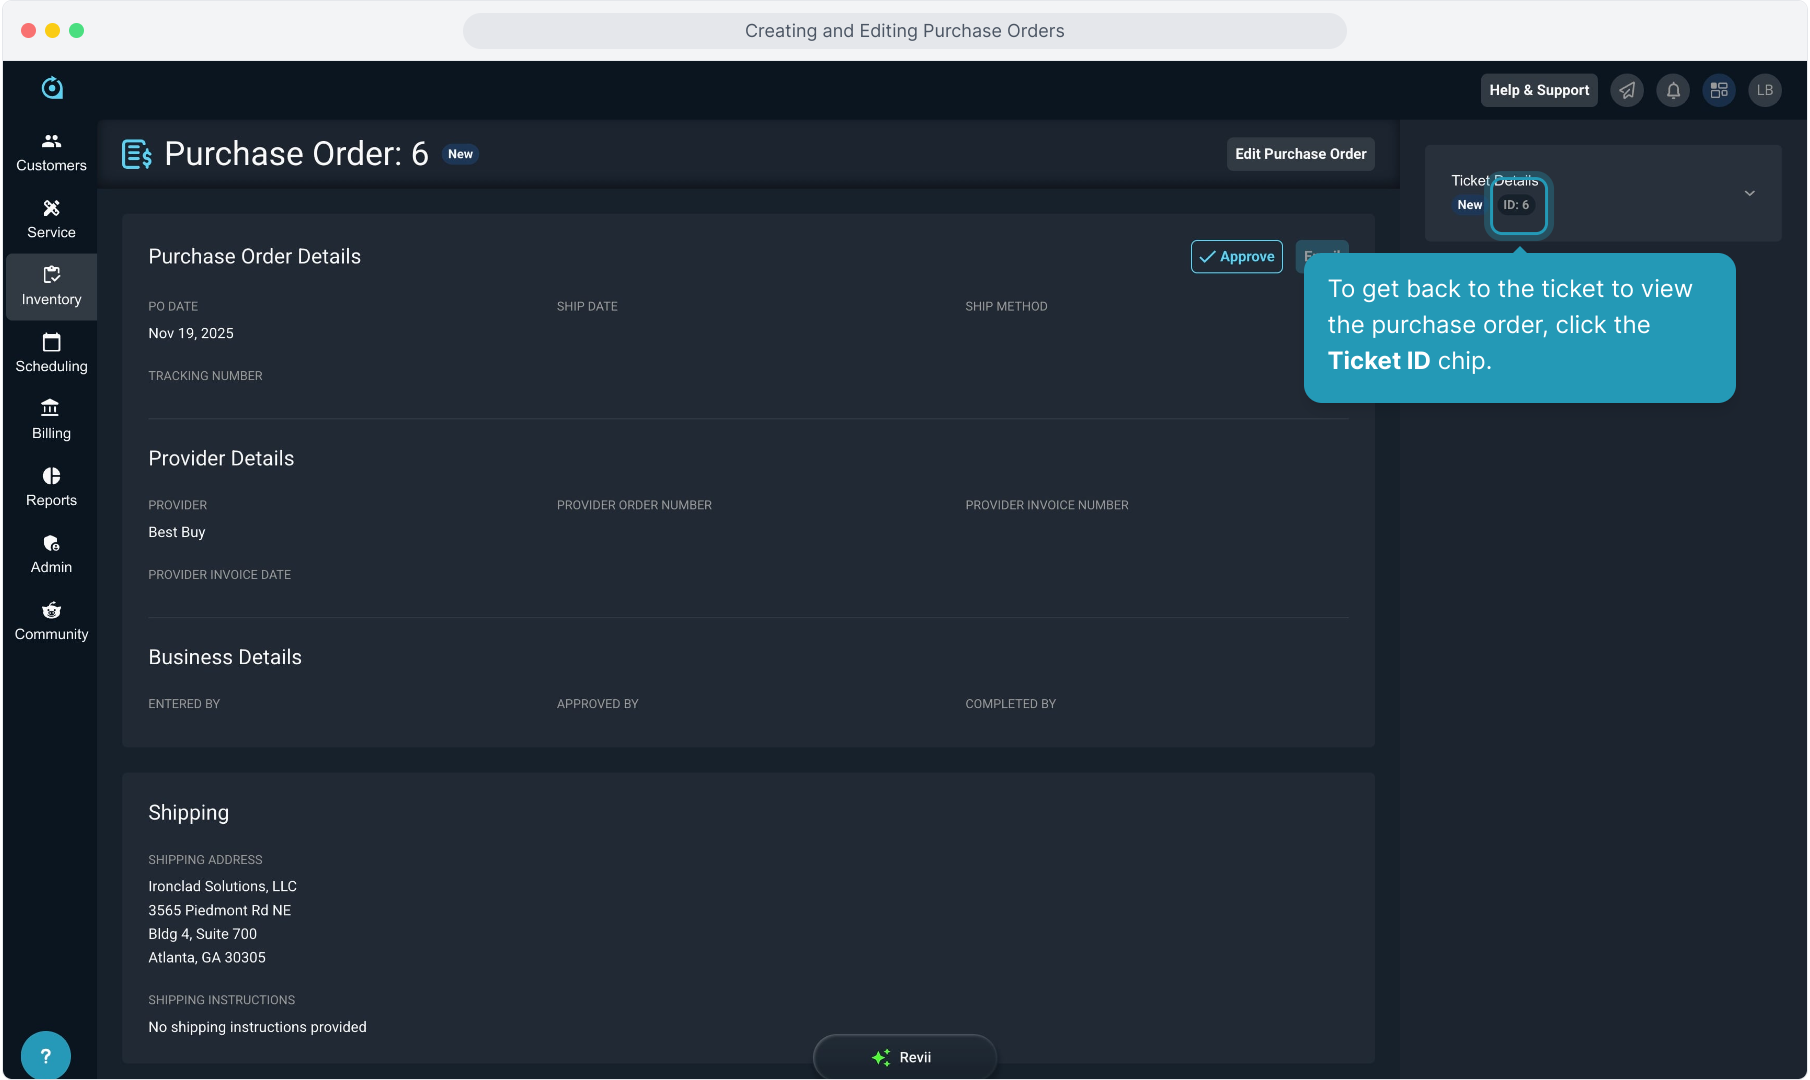Click the paper plane icon in header
Image resolution: width=1810 pixels, height=1080 pixels.
(1627, 90)
